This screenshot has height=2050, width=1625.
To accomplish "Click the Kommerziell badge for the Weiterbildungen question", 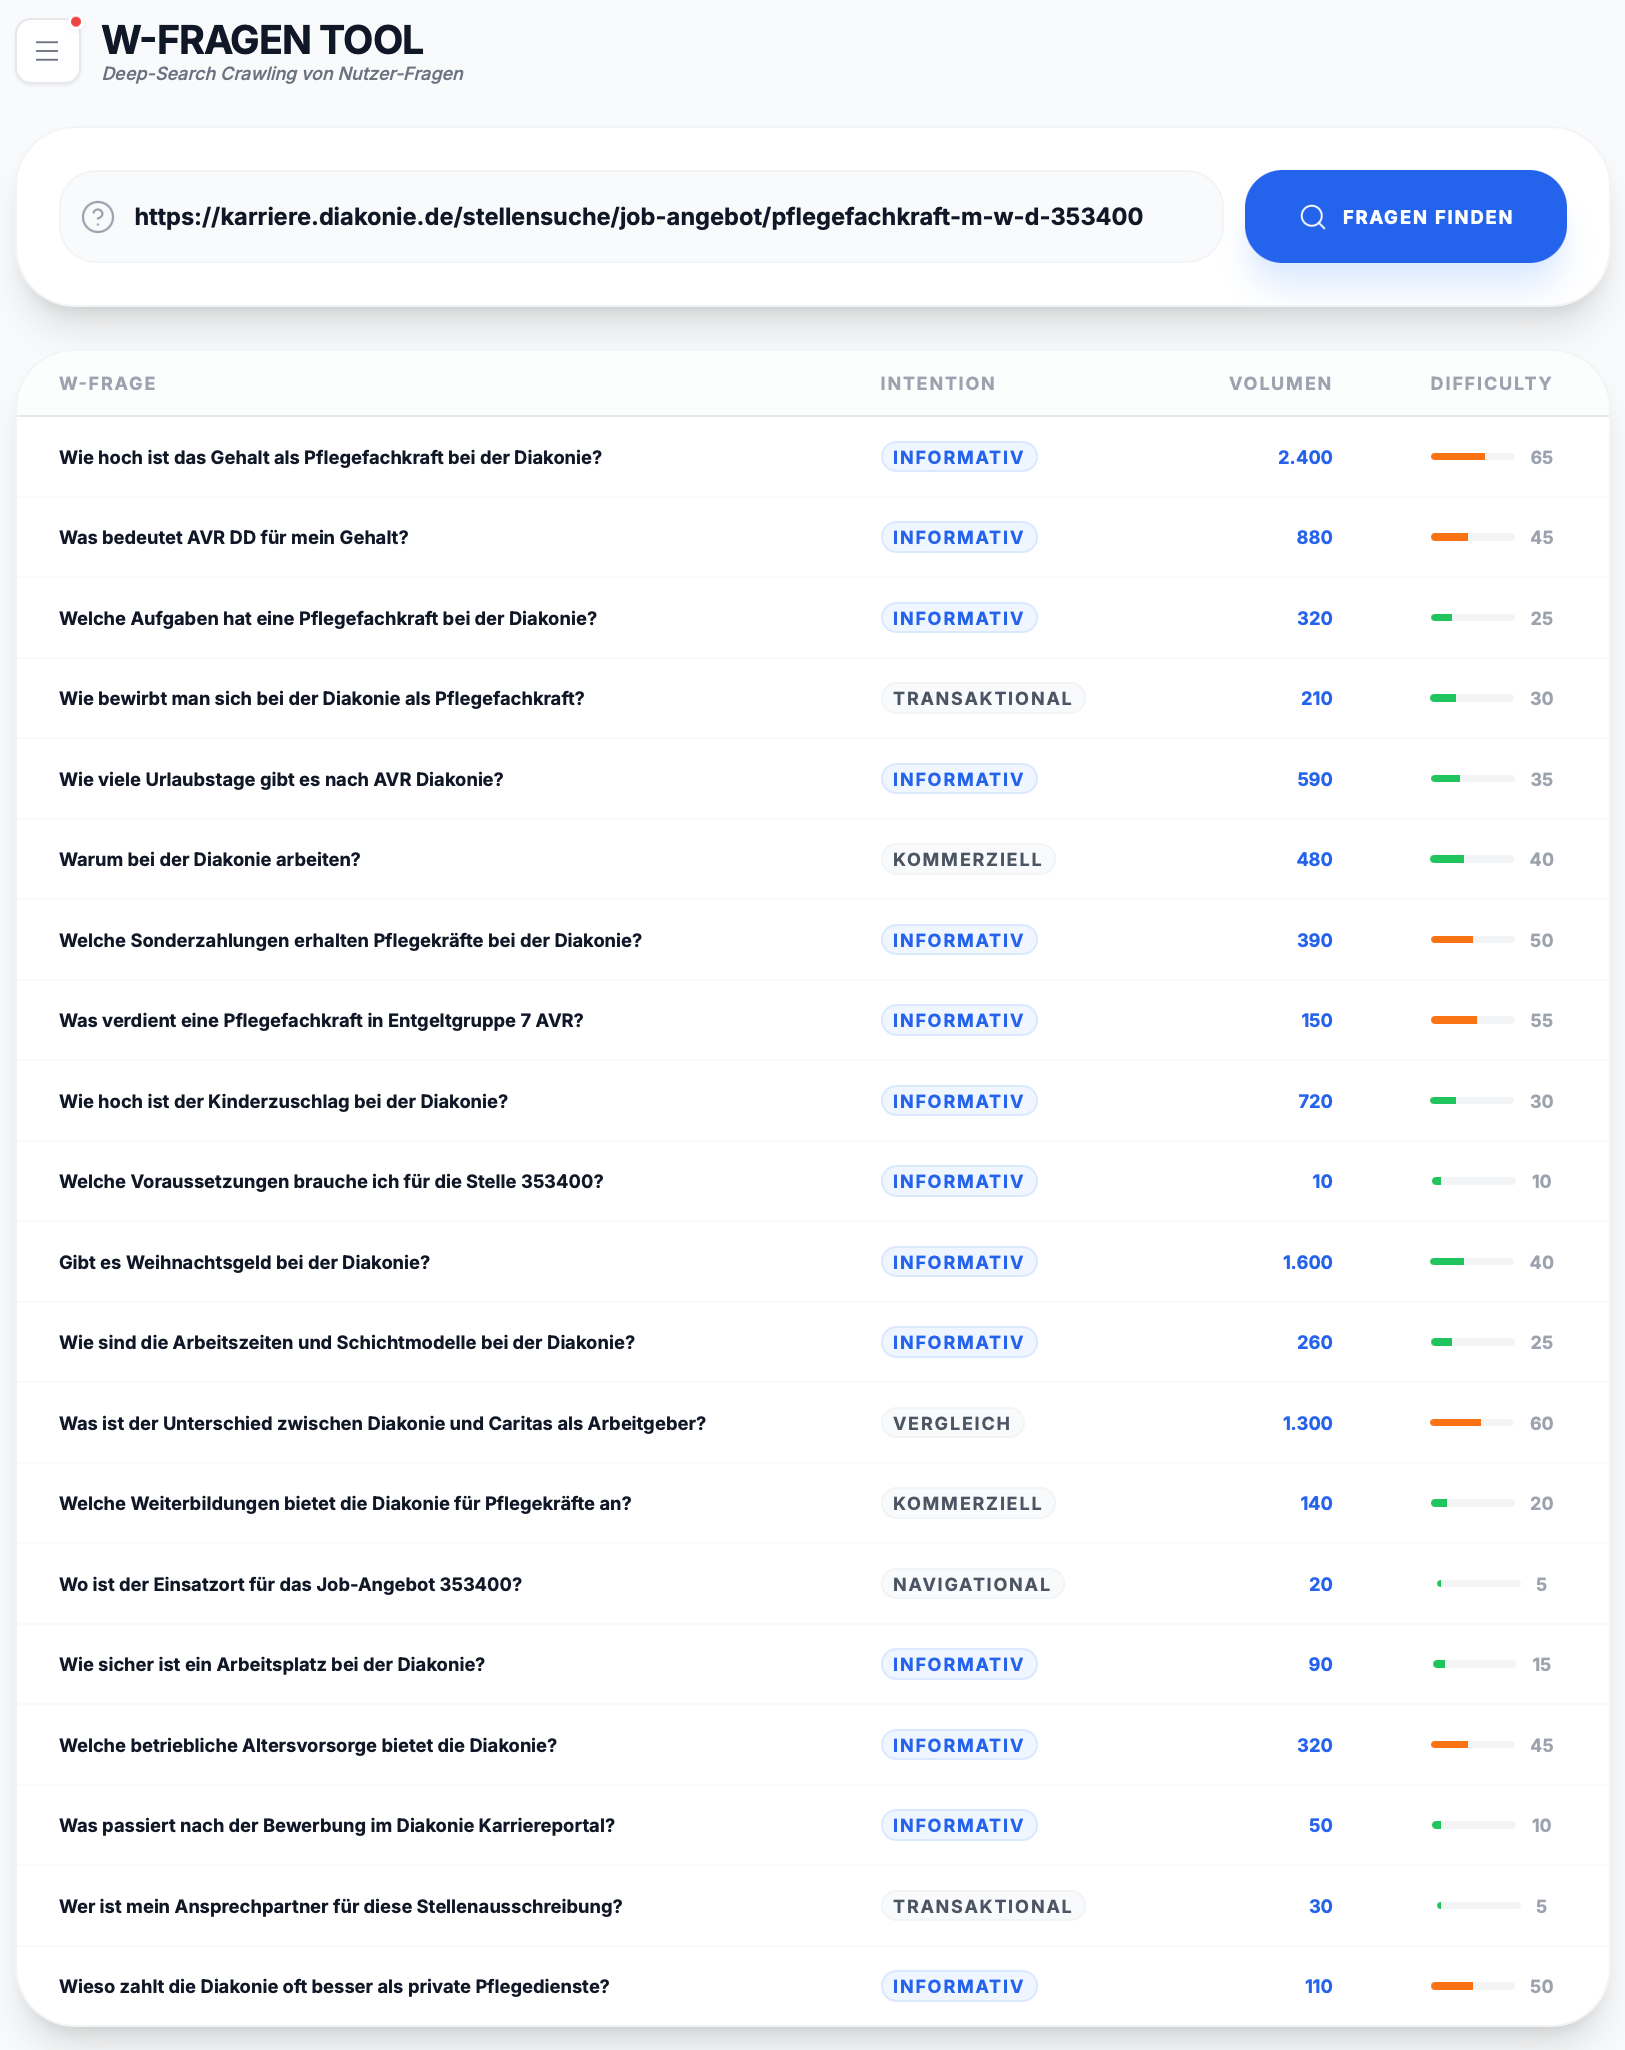I will point(967,1503).
